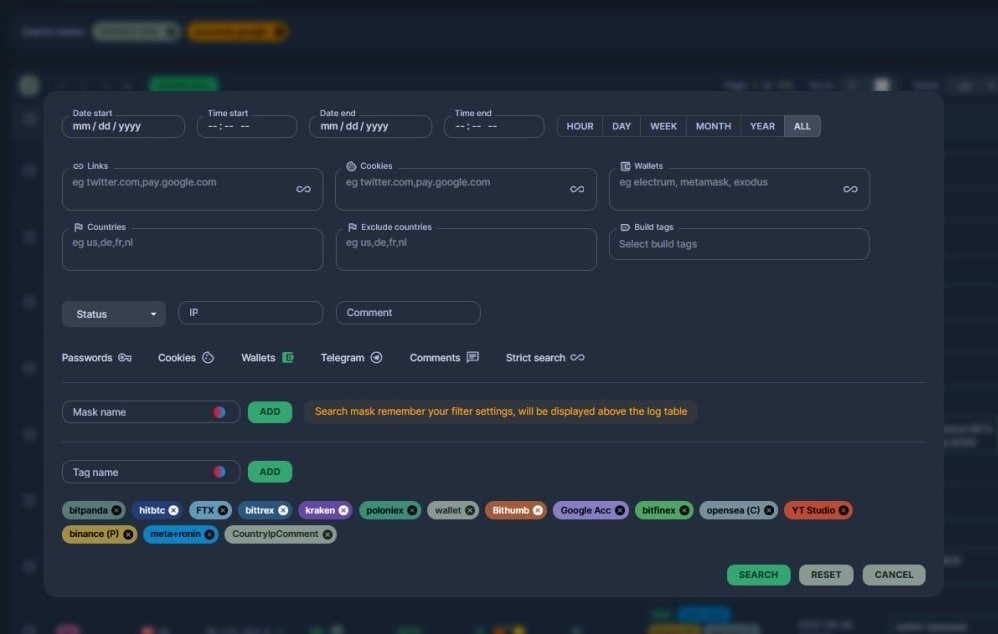This screenshot has width=998, height=634.
Task: Remove the kraken tag via its x icon
Action: point(344,510)
